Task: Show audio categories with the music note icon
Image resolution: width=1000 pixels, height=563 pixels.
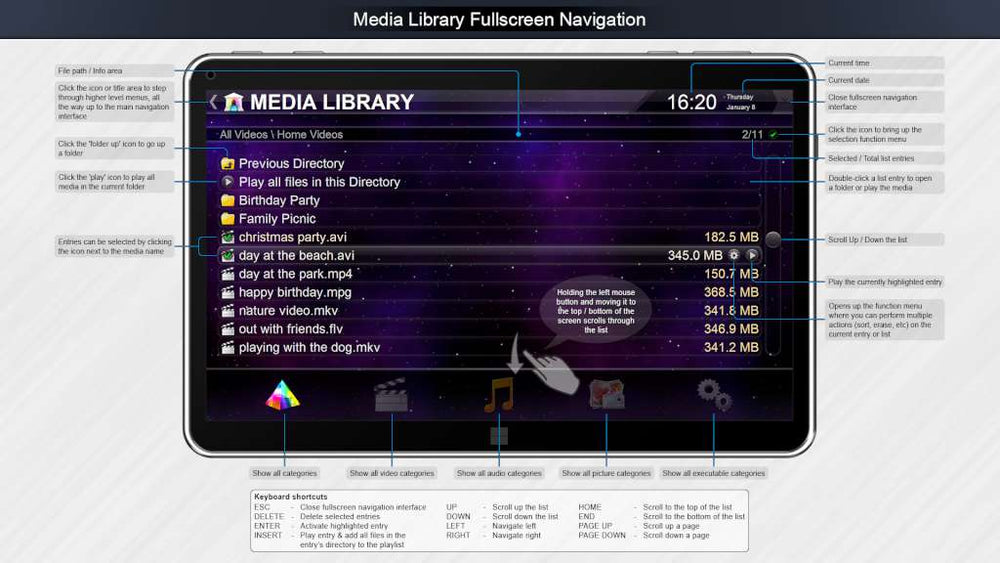Action: click(499, 395)
